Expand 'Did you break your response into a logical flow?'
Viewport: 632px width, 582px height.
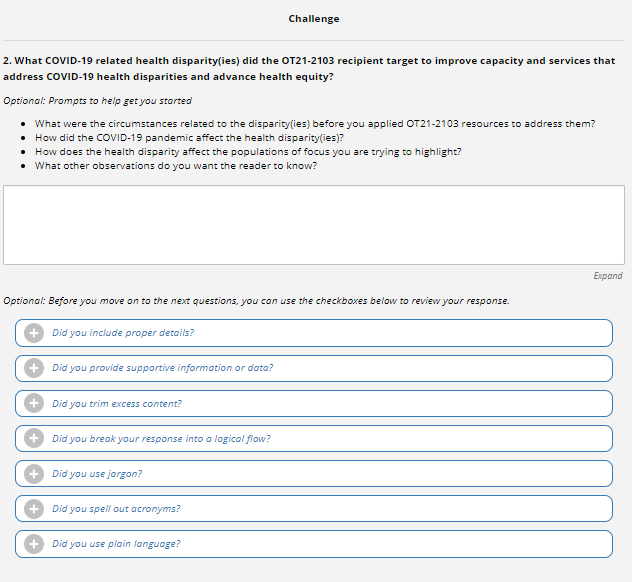161,438
